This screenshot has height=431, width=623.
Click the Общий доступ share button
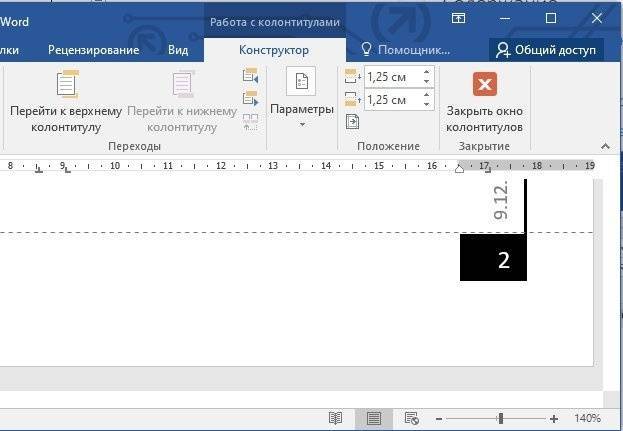pyautogui.click(x=546, y=50)
